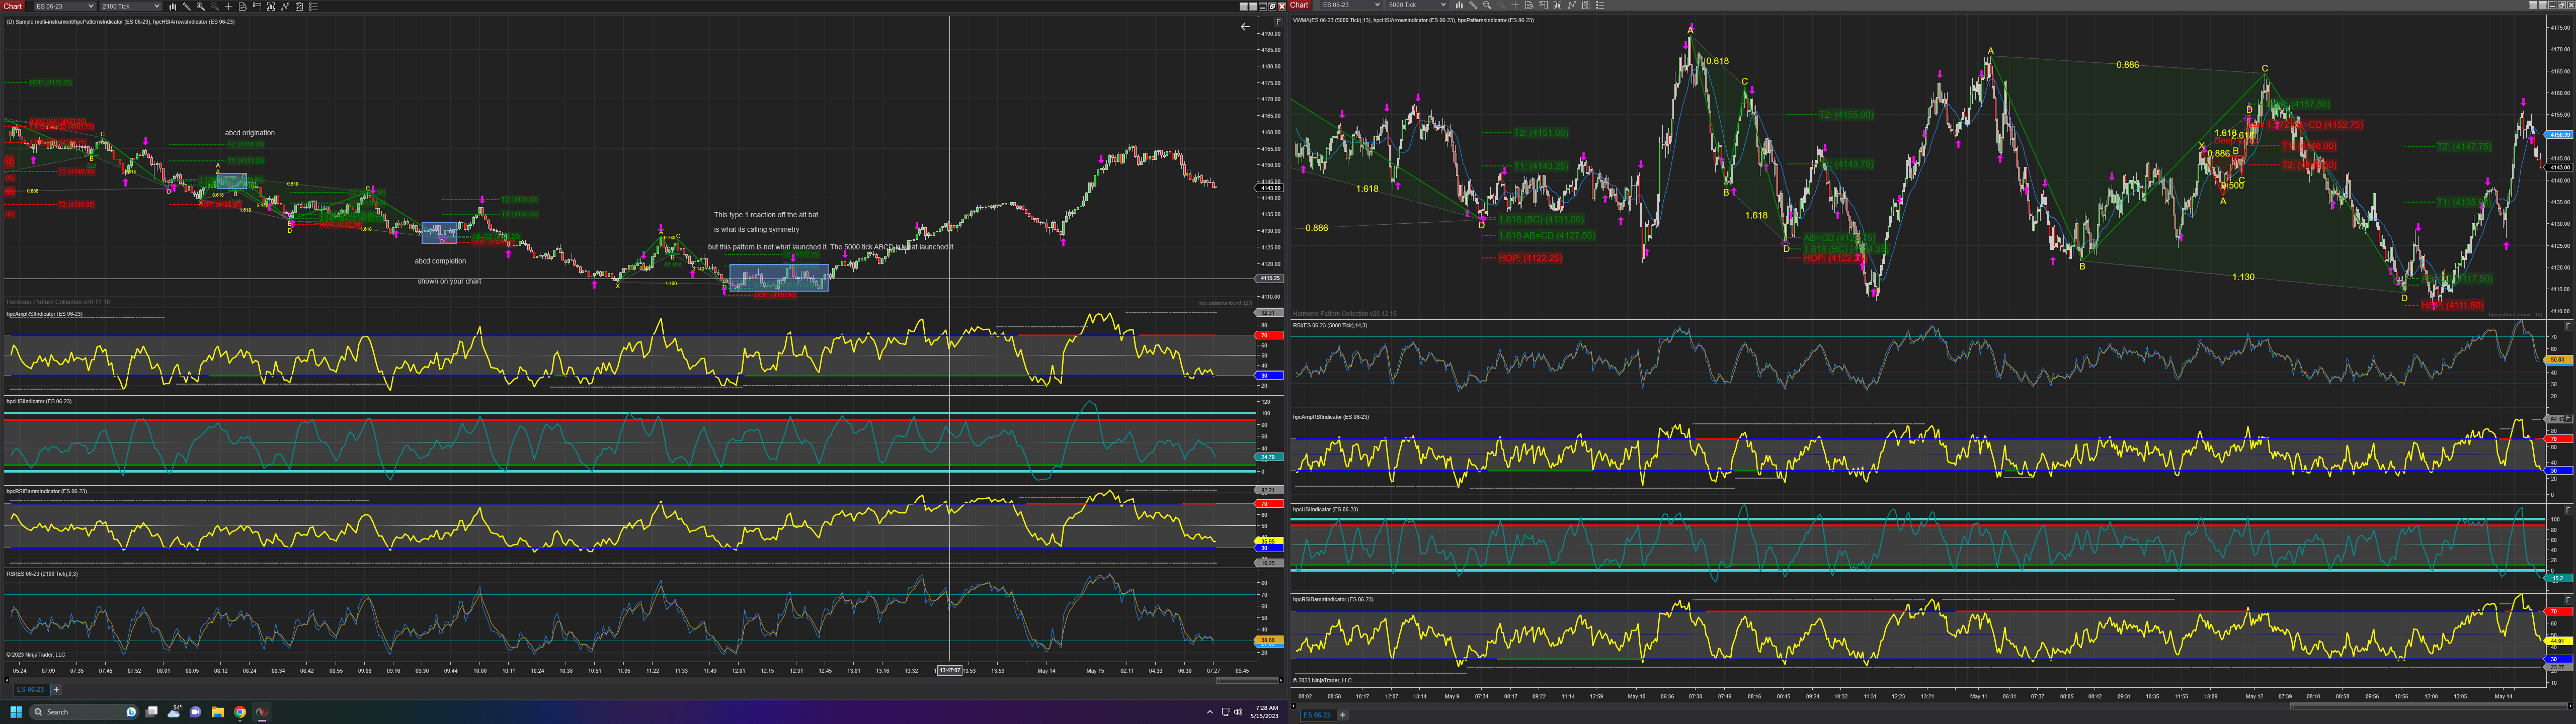Open Google Chrome from the taskbar

[240, 712]
